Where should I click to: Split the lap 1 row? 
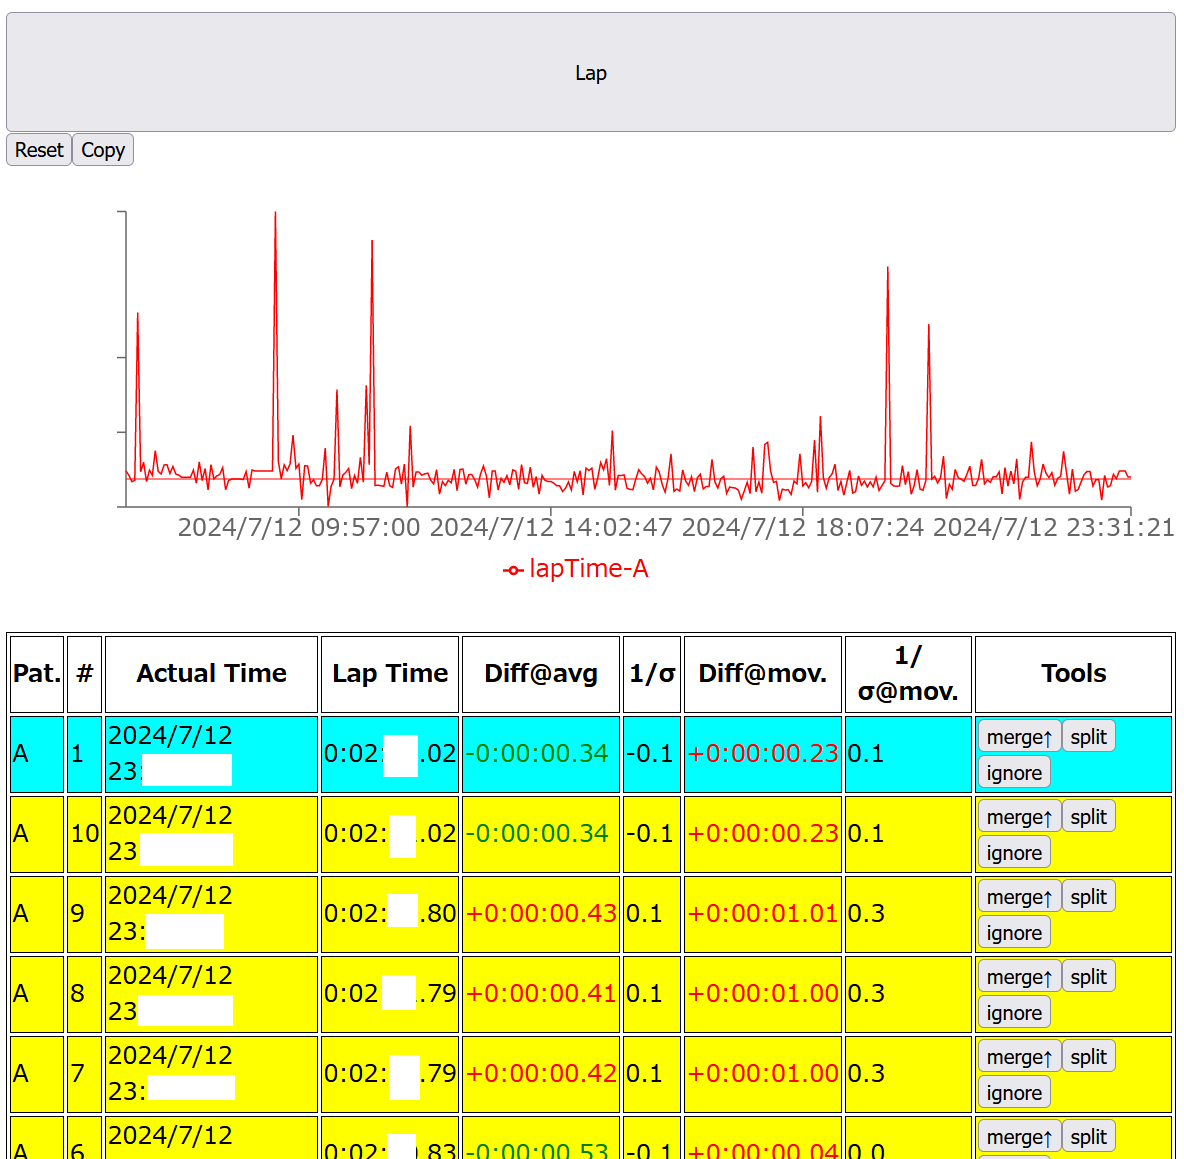coord(1088,737)
